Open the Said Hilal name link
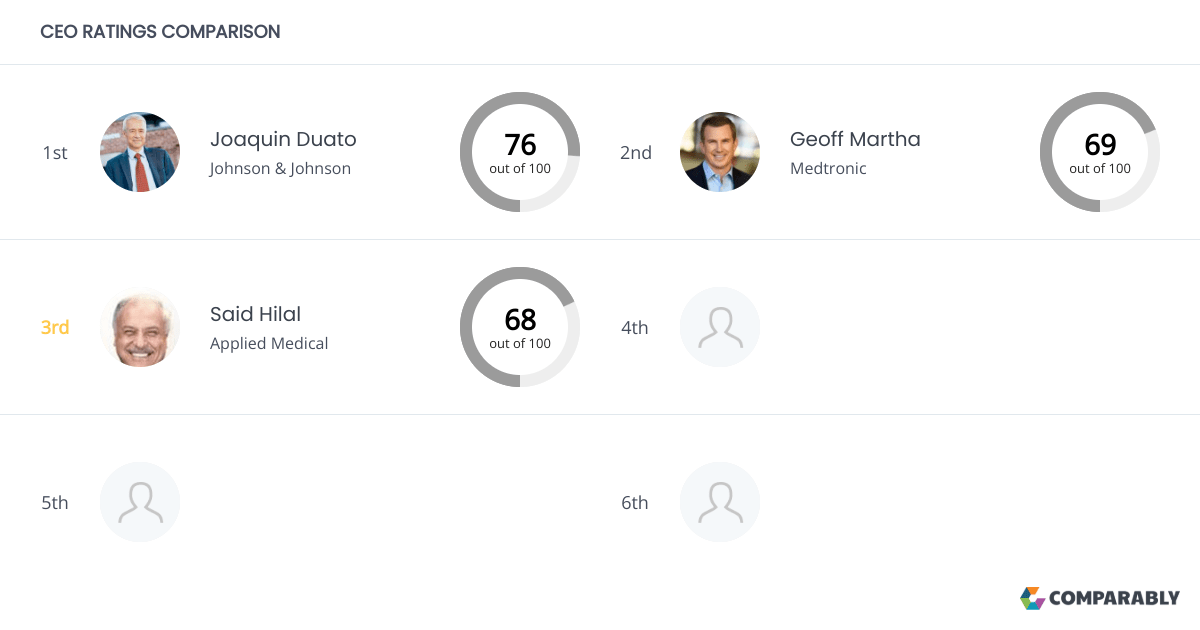Screen dimensions: 1200x630 click(x=255, y=314)
